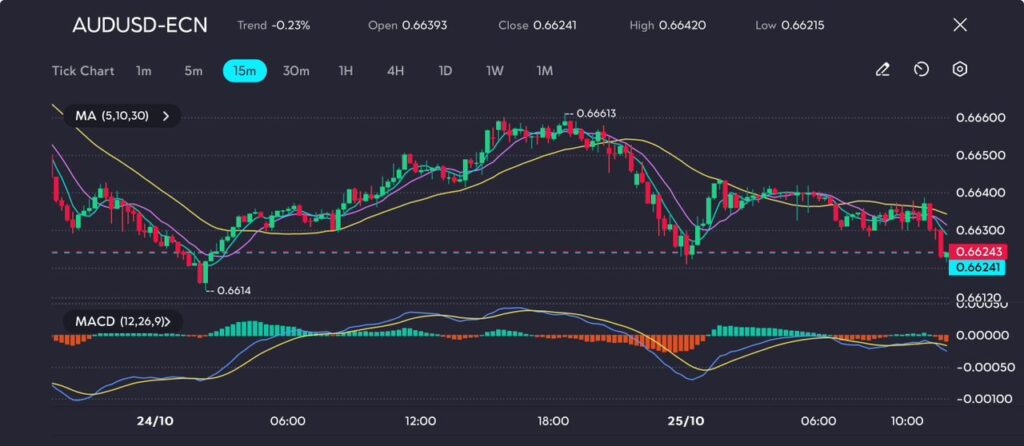The height and width of the screenshot is (446, 1024).
Task: Change to the 1W timeframe
Action: [x=494, y=71]
